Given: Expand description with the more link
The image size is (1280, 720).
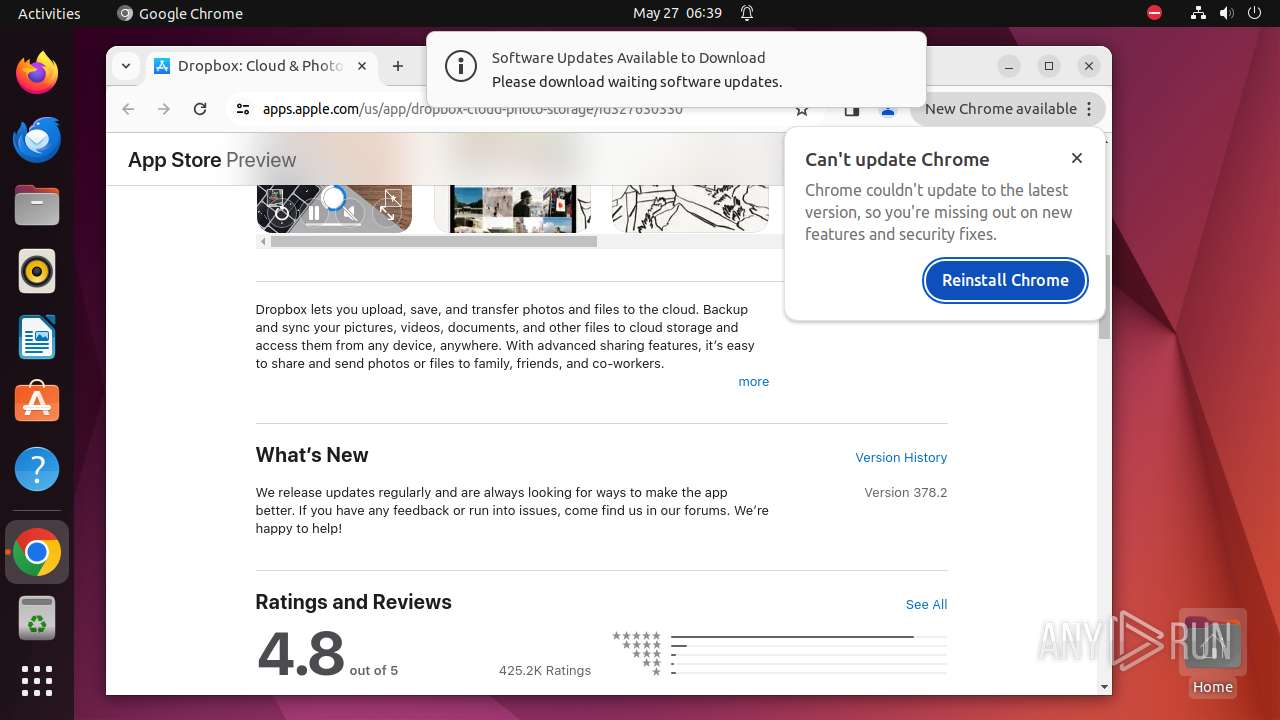Looking at the screenshot, I should [753, 382].
